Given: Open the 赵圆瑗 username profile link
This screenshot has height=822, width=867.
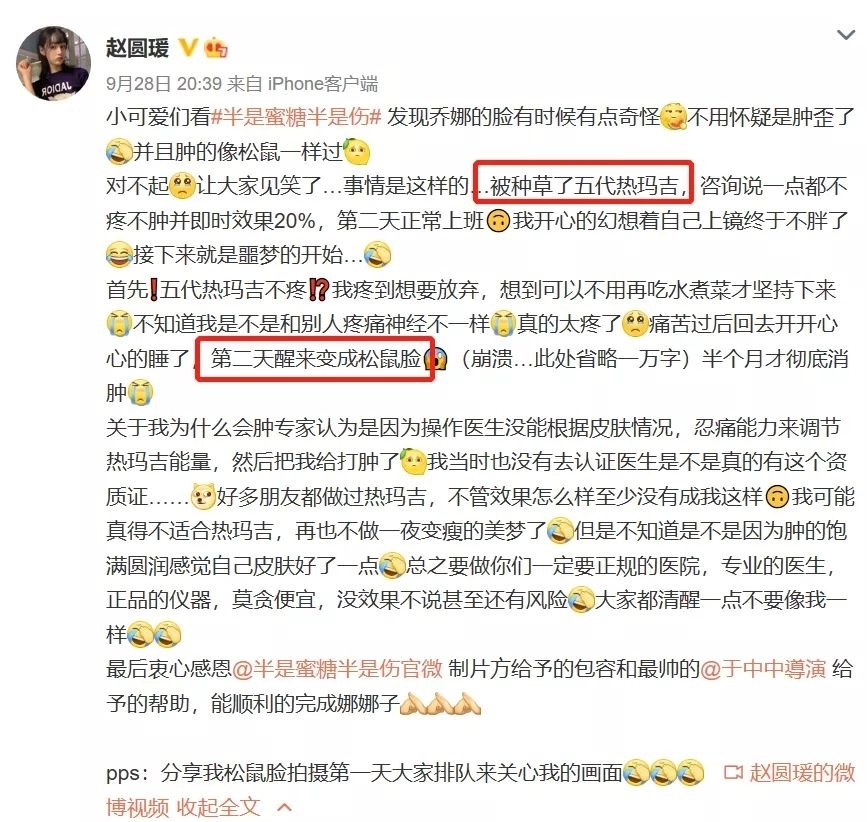Looking at the screenshot, I should click(138, 48).
